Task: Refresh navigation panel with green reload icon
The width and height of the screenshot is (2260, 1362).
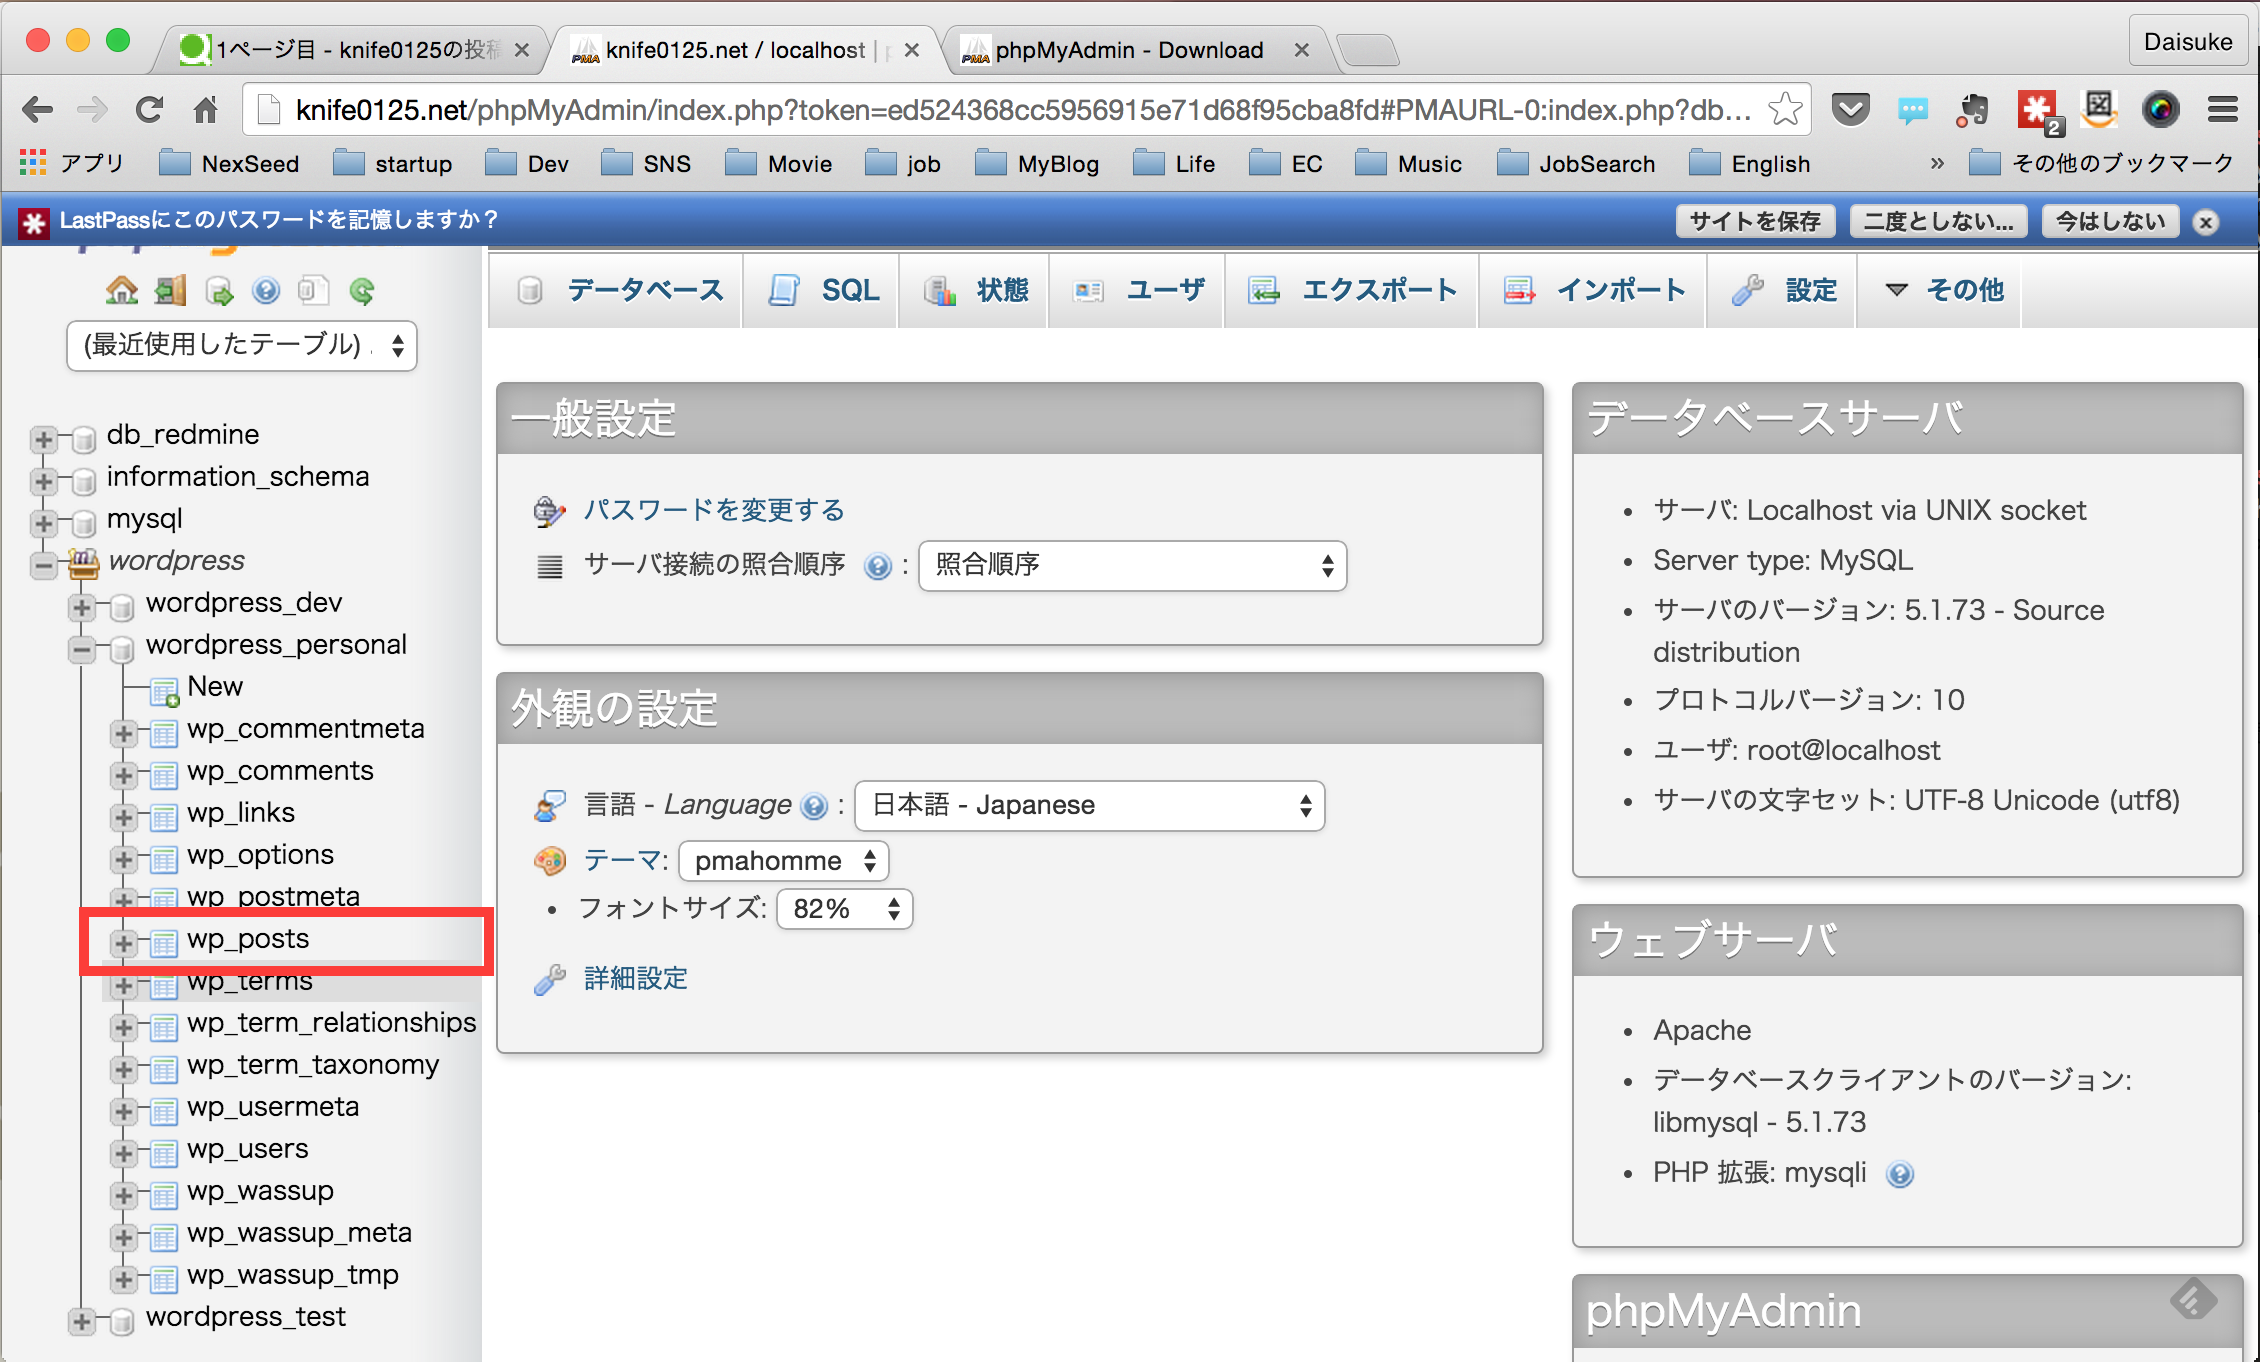Action: [x=362, y=291]
